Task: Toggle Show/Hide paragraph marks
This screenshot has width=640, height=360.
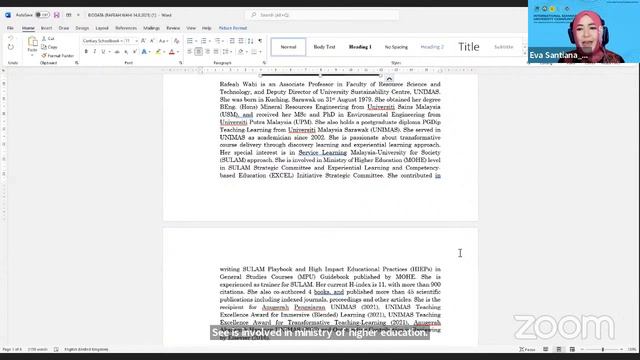Action: coord(260,41)
